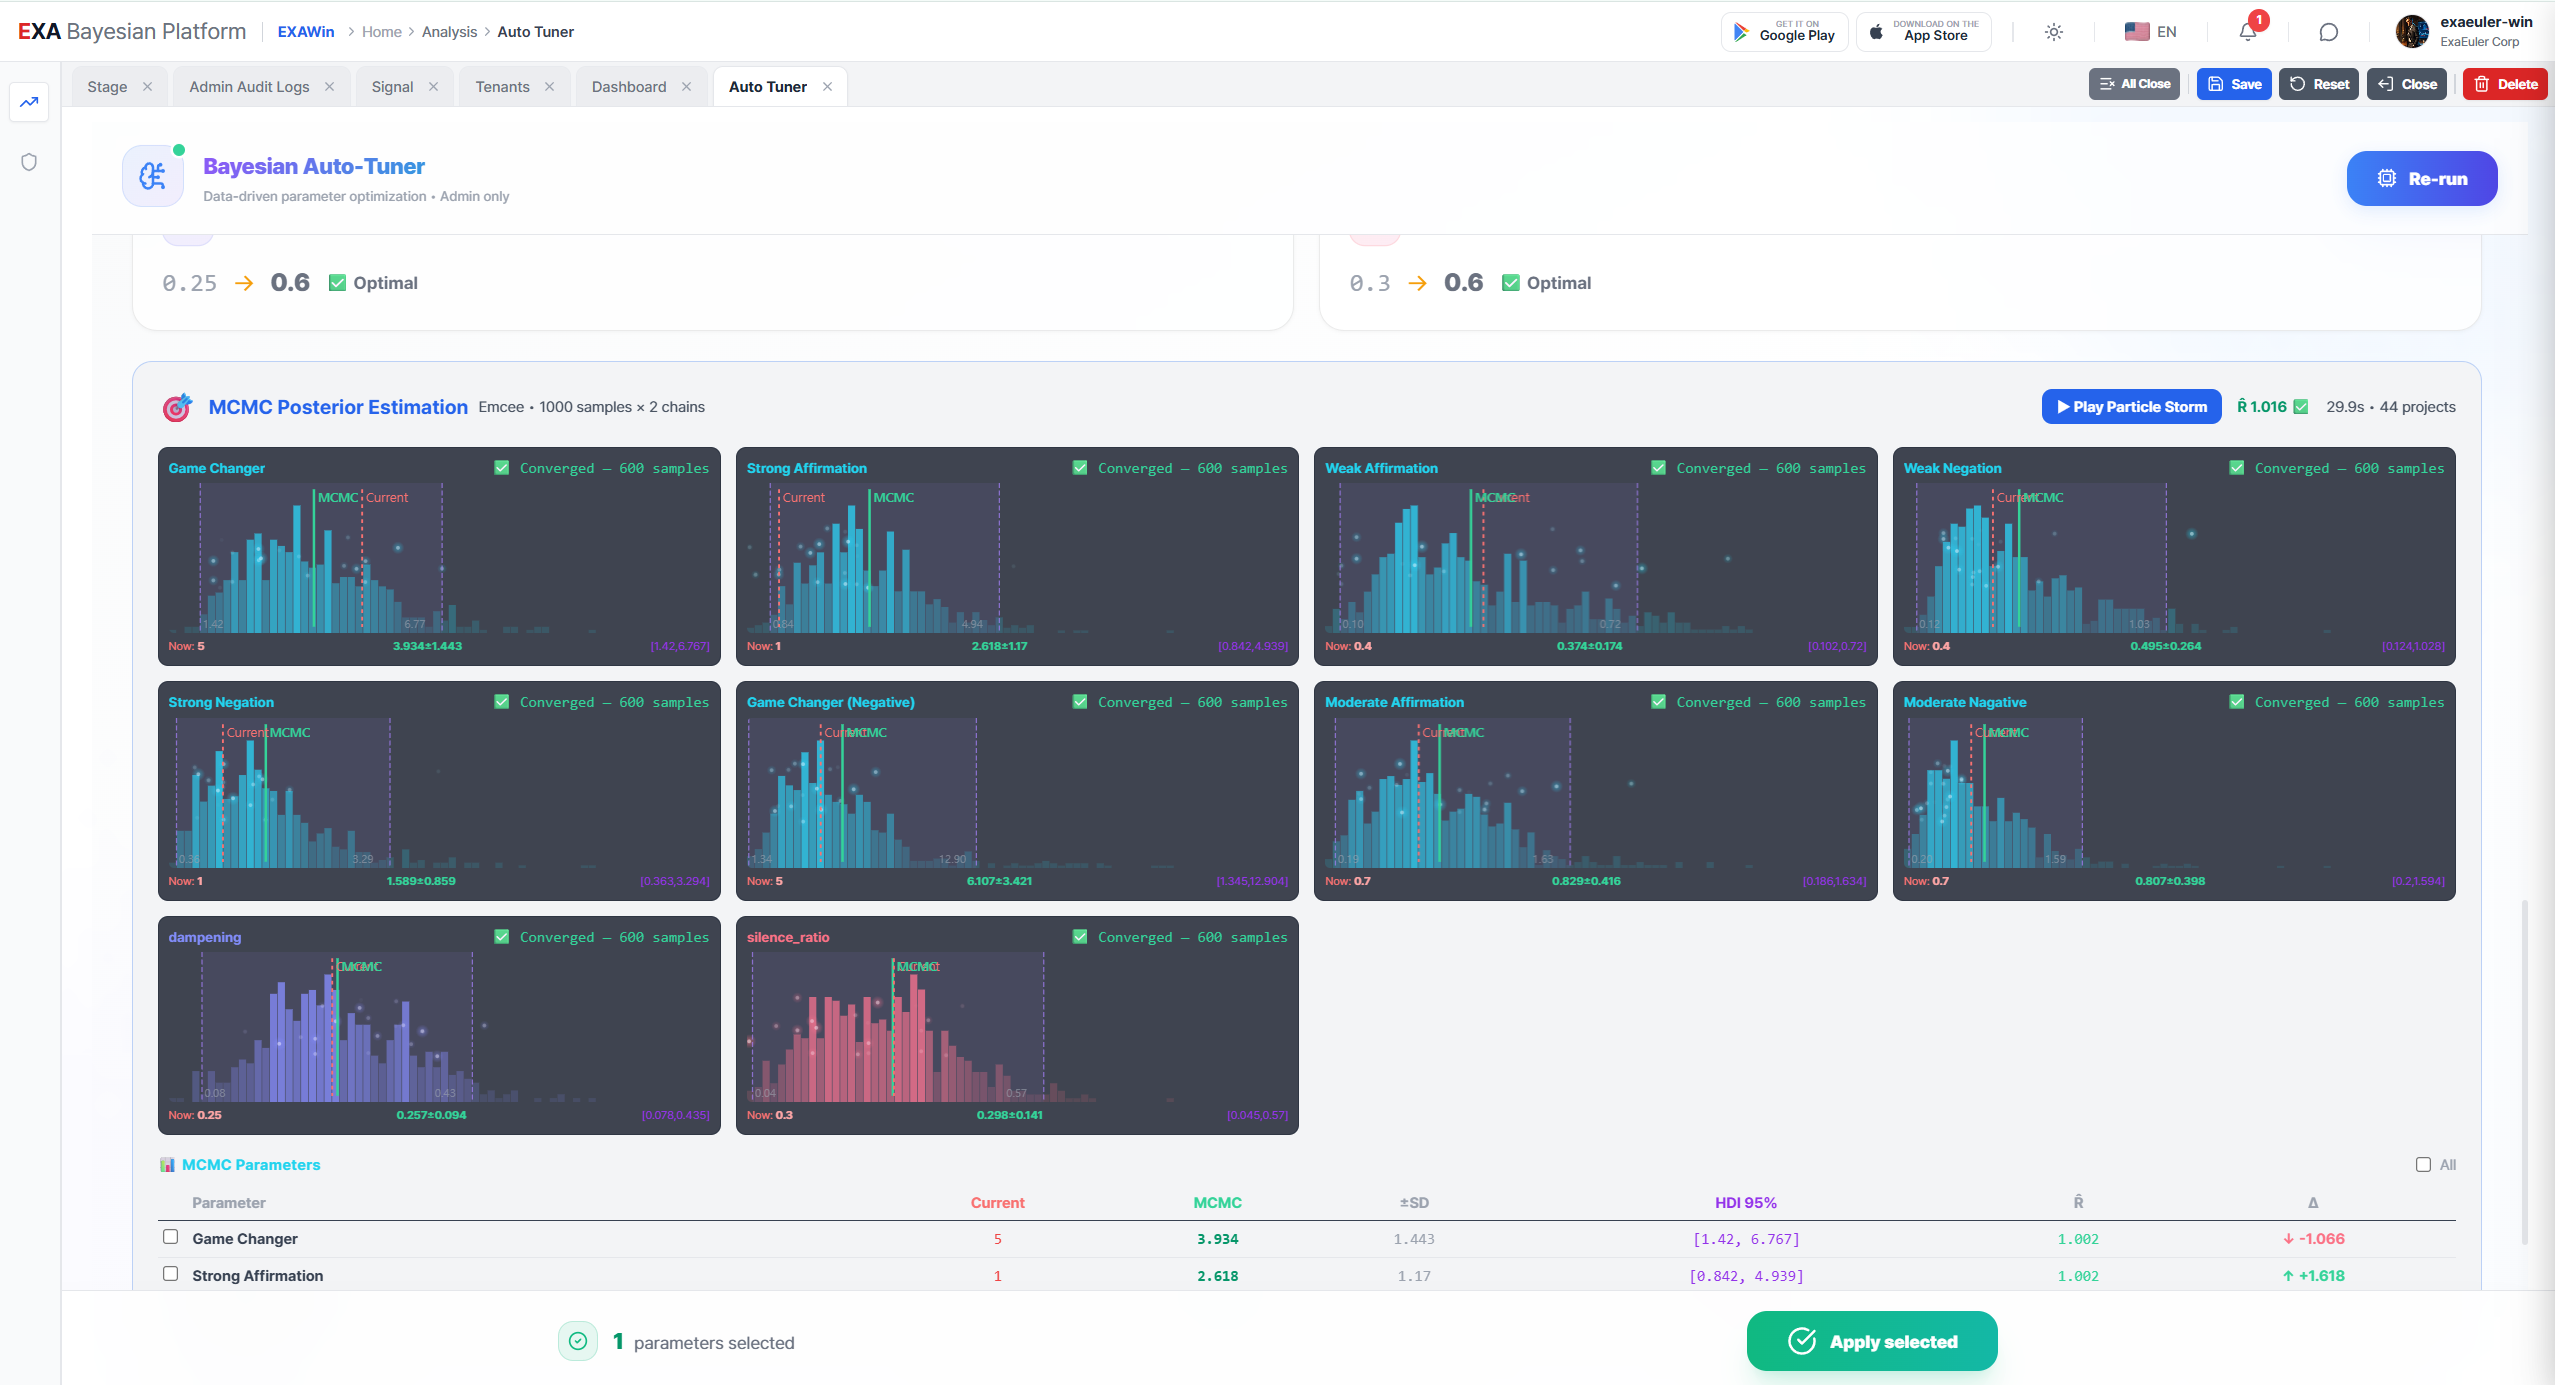Play the Particle Storm animation

tap(2131, 407)
